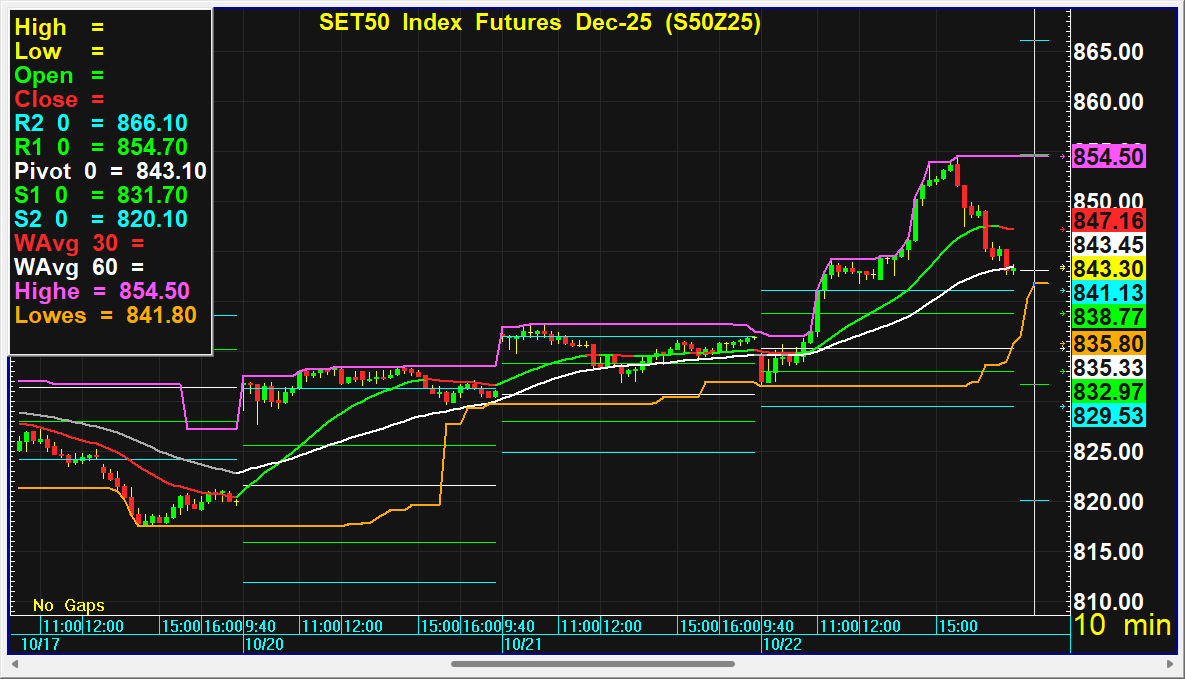Click the Lowes = 841.80 legend row

click(x=105, y=315)
